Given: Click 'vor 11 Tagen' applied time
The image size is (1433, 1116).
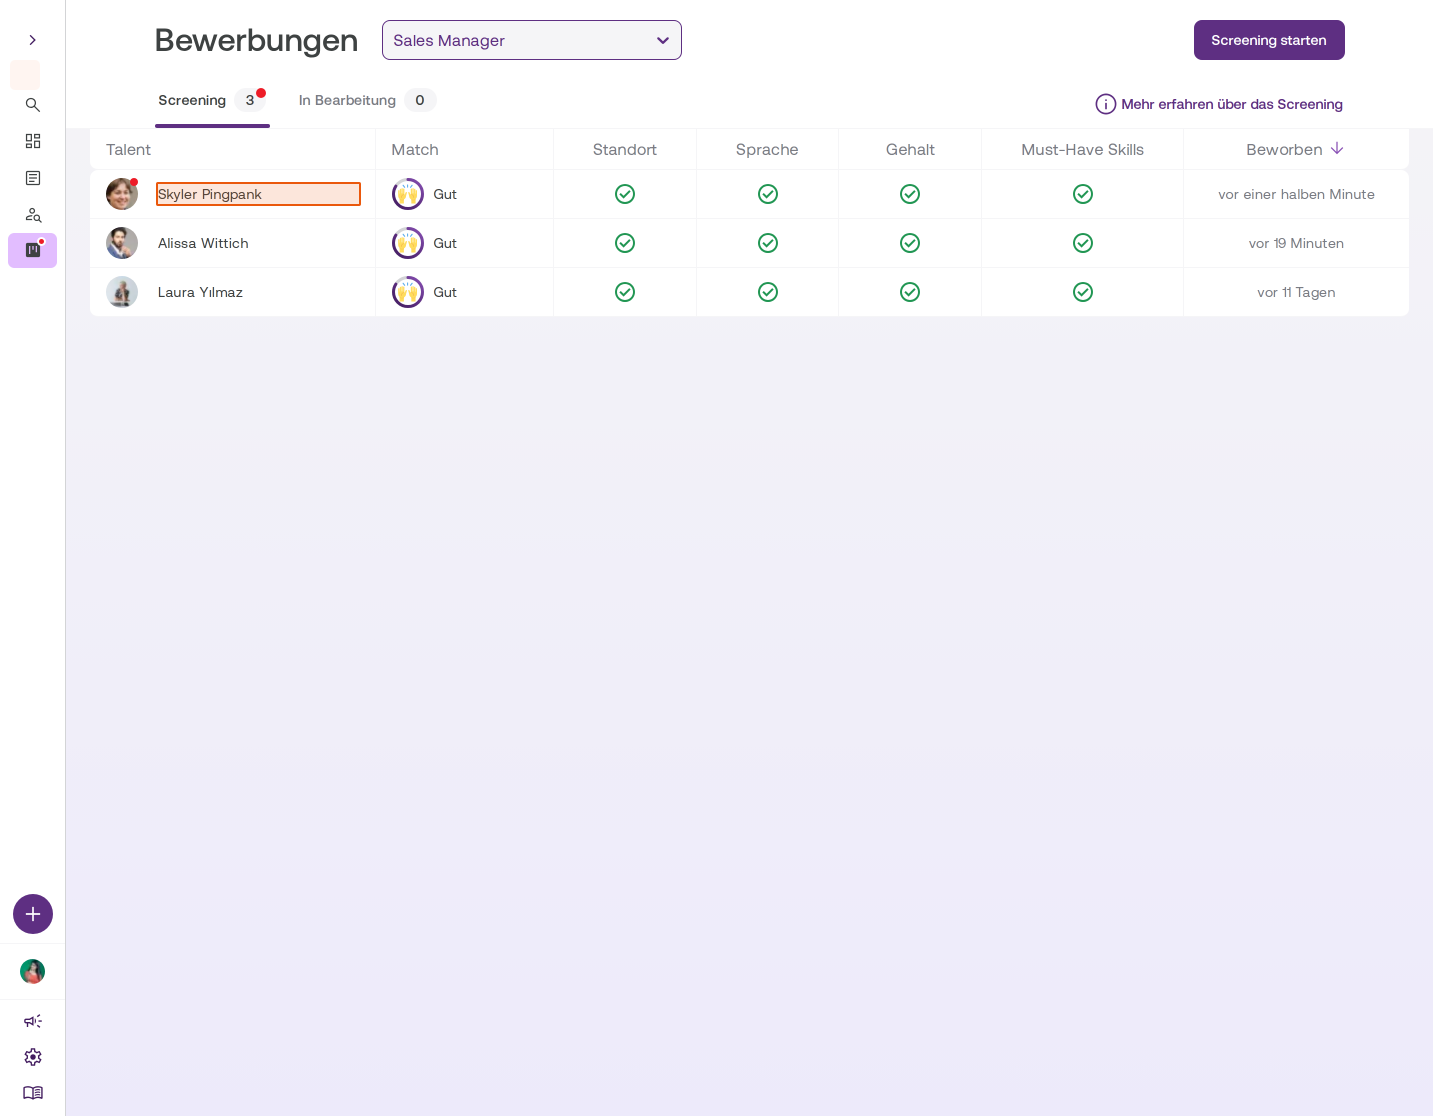Looking at the screenshot, I should (x=1296, y=292).
